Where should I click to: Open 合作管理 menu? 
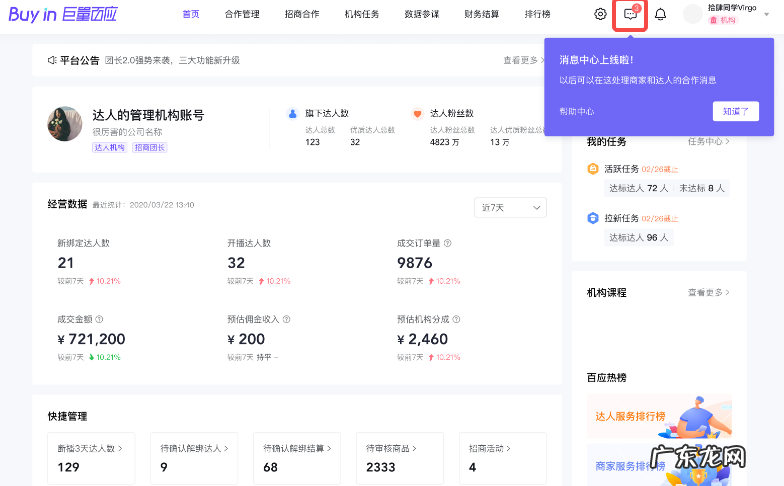(242, 14)
